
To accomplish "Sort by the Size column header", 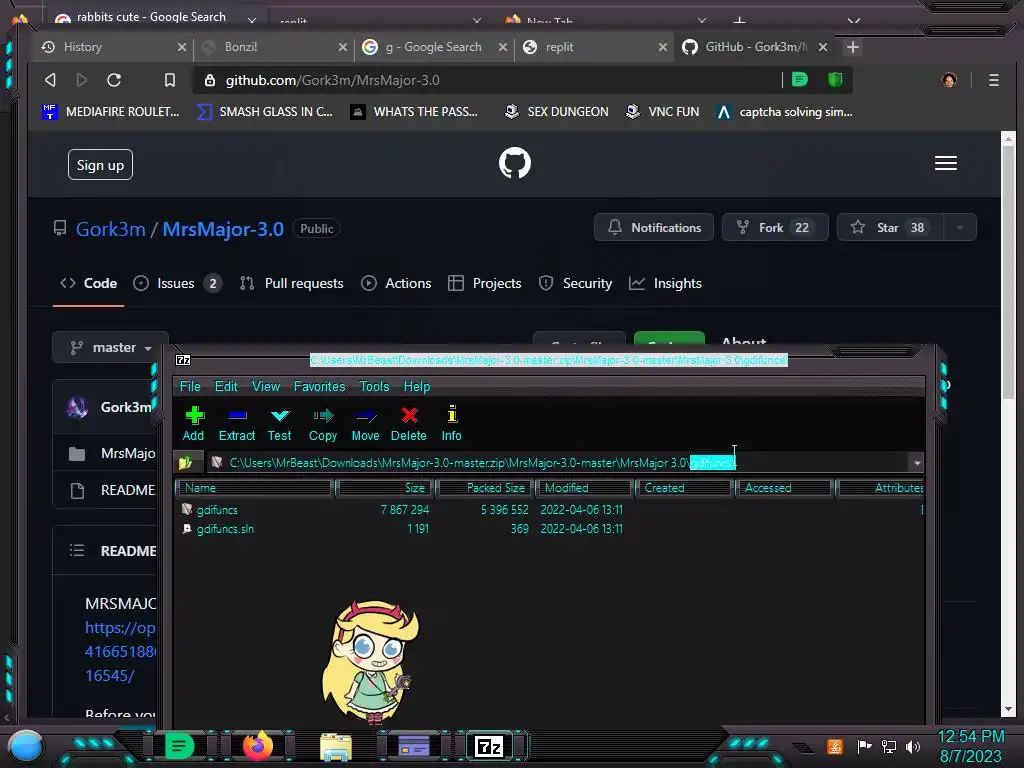I will point(384,488).
